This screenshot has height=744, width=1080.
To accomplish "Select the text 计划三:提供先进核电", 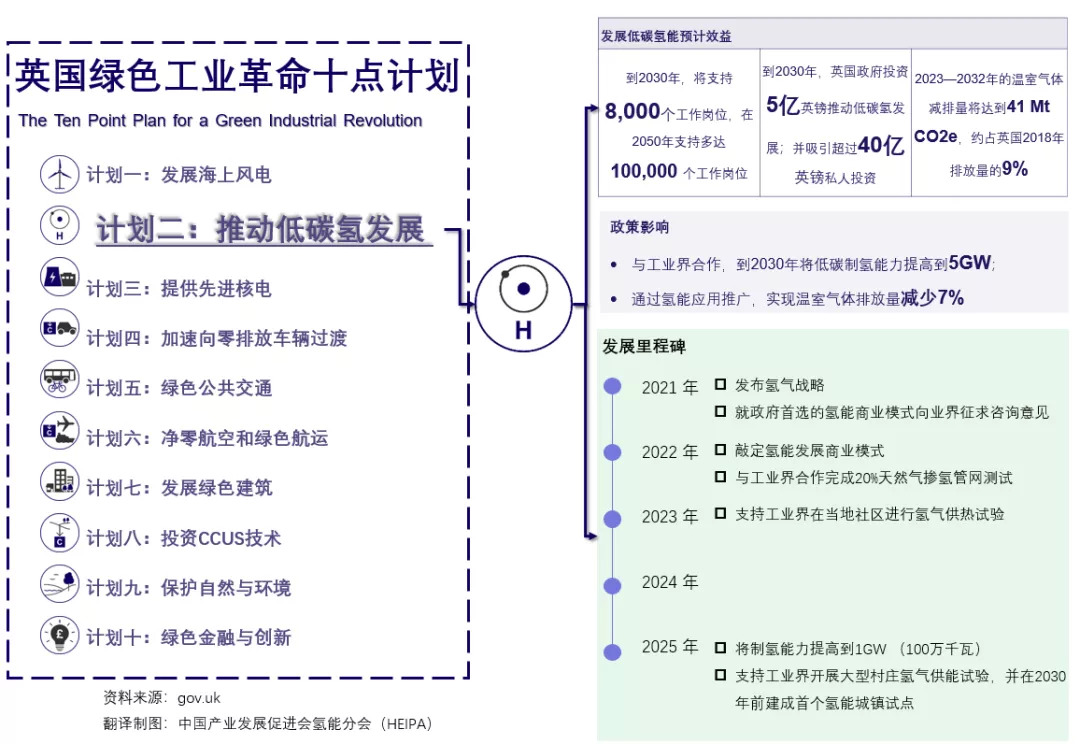I will point(178,288).
